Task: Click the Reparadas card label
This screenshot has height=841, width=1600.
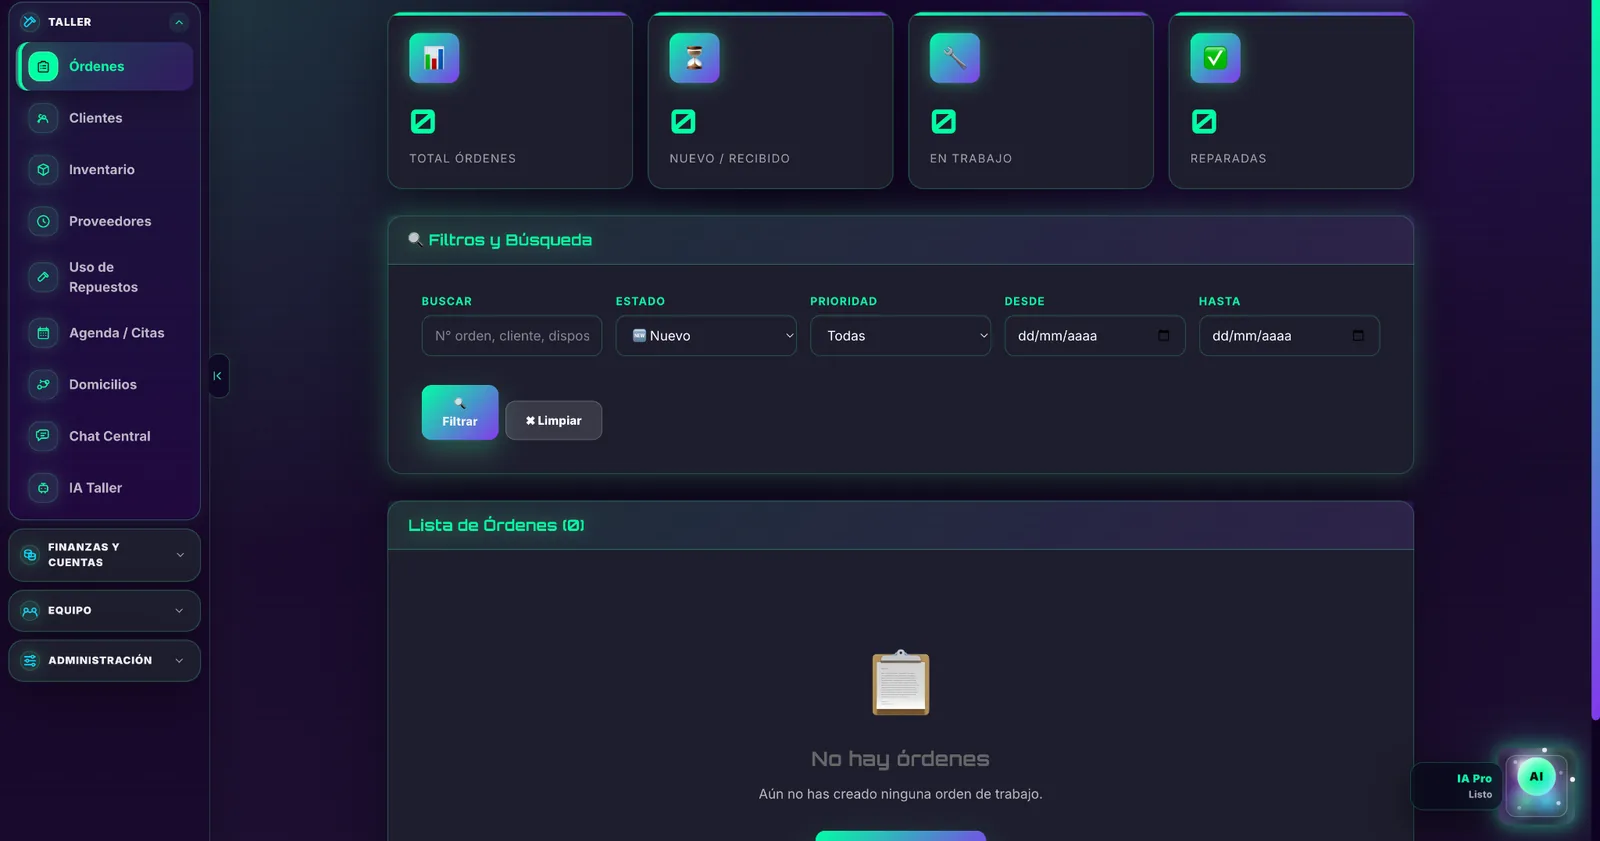Action: click(x=1228, y=158)
